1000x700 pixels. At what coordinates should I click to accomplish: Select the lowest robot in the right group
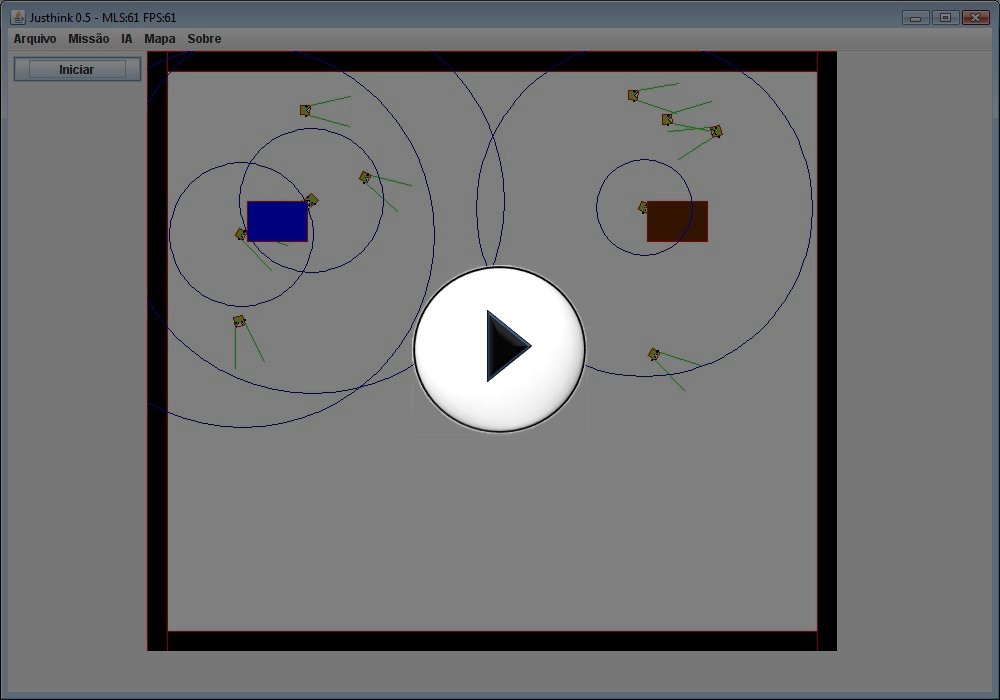(x=654, y=354)
